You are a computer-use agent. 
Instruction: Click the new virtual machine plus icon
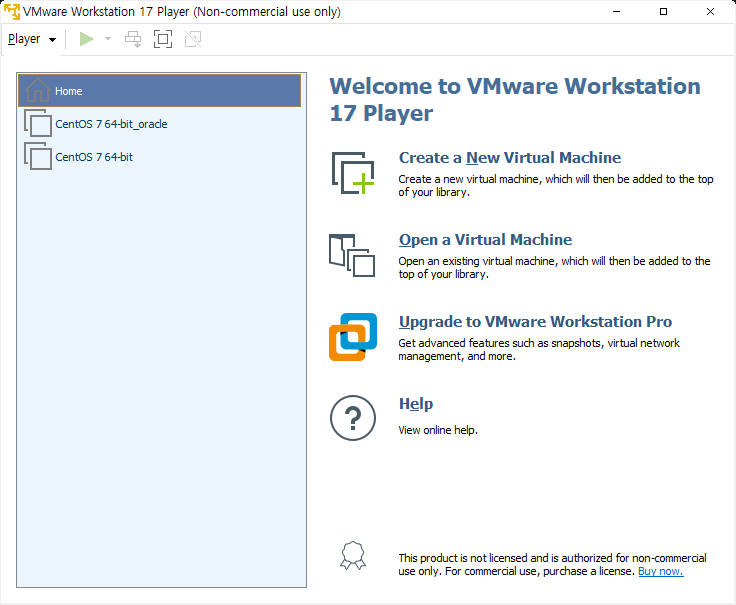[353, 173]
